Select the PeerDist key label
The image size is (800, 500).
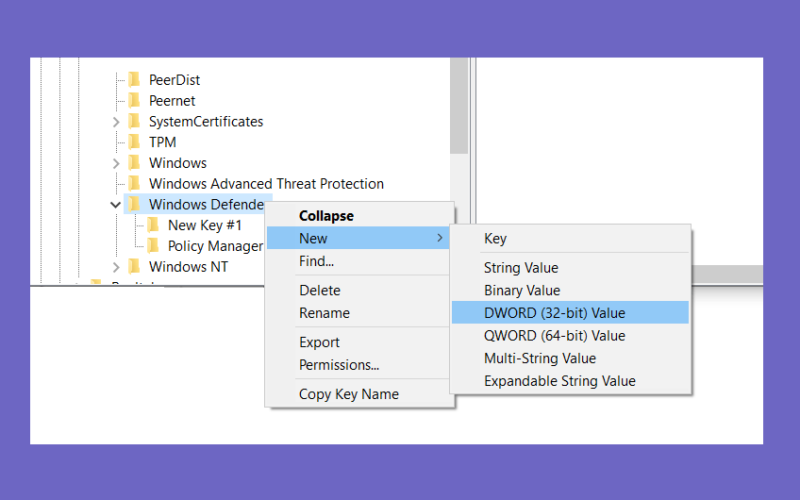(174, 80)
